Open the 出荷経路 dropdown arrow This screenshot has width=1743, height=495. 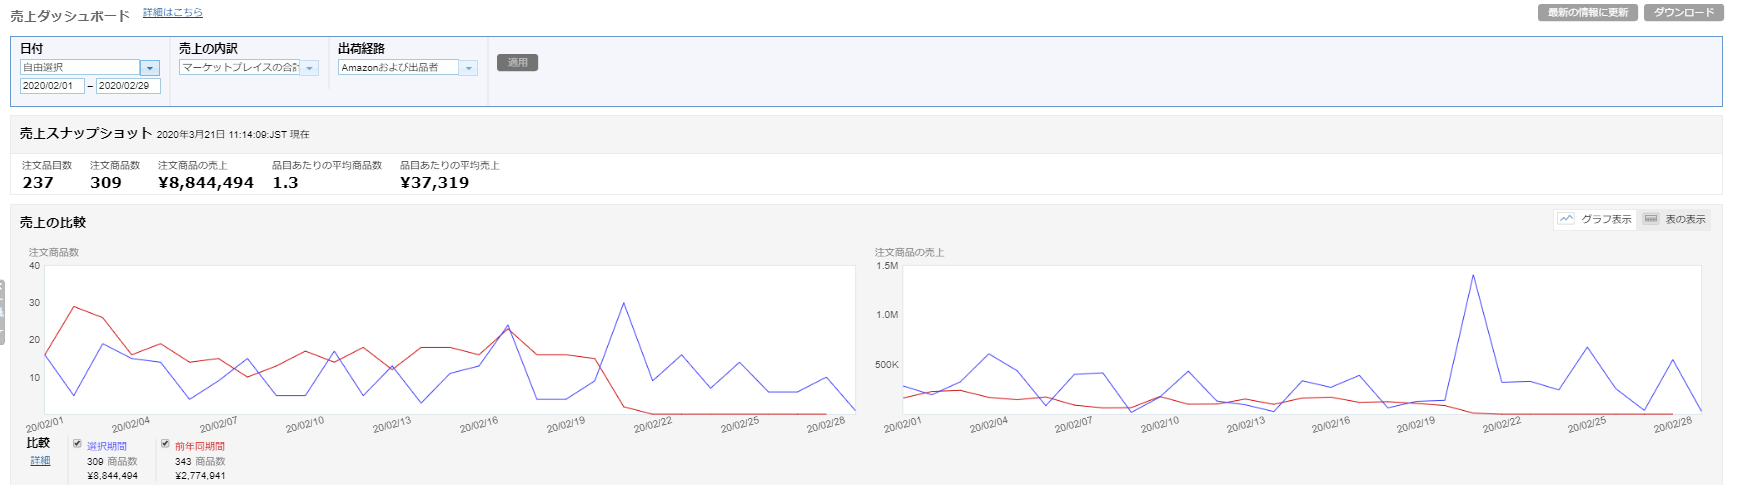[x=468, y=68]
